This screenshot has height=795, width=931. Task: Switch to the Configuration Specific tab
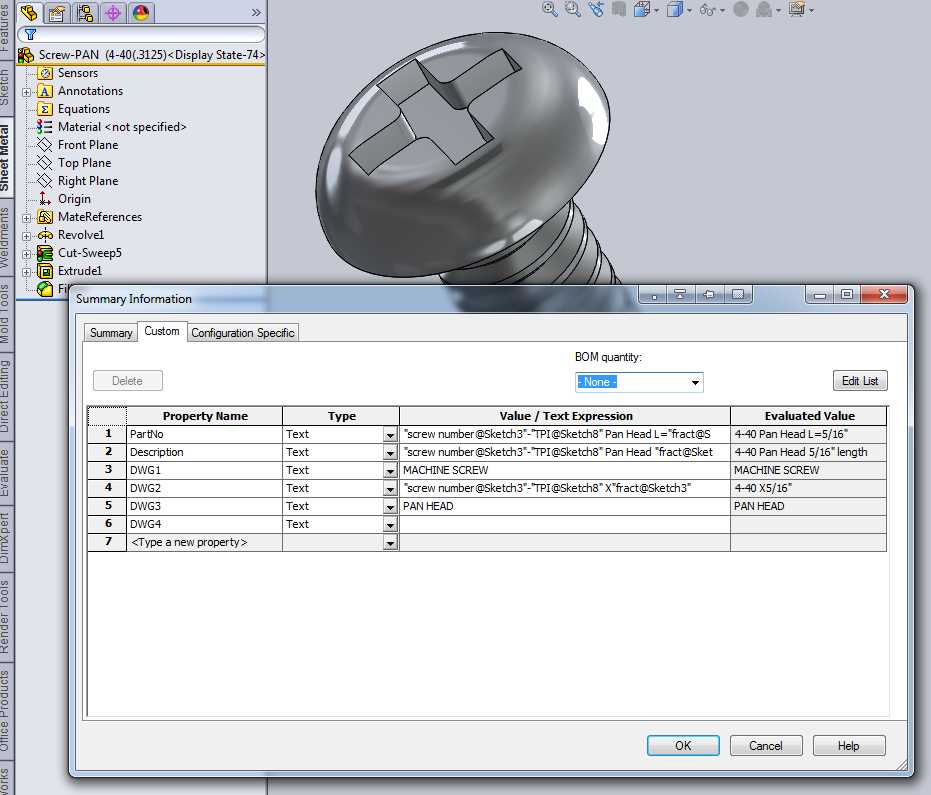click(243, 333)
